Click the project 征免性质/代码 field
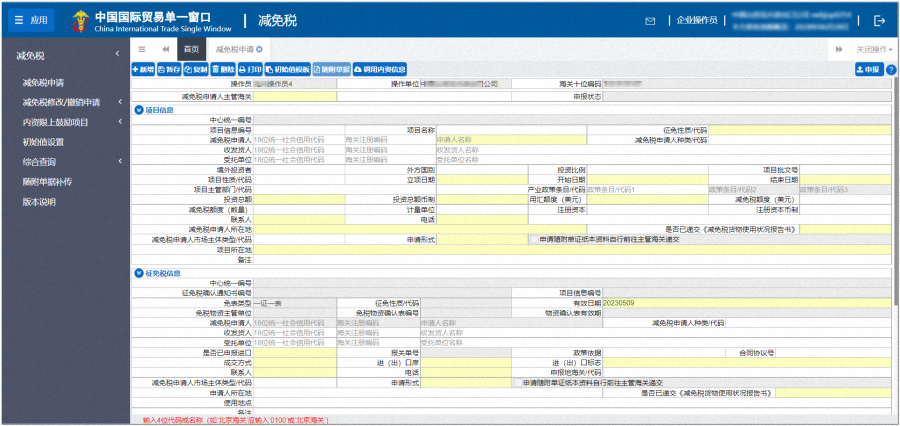This screenshot has height=426, width=900. click(x=801, y=130)
